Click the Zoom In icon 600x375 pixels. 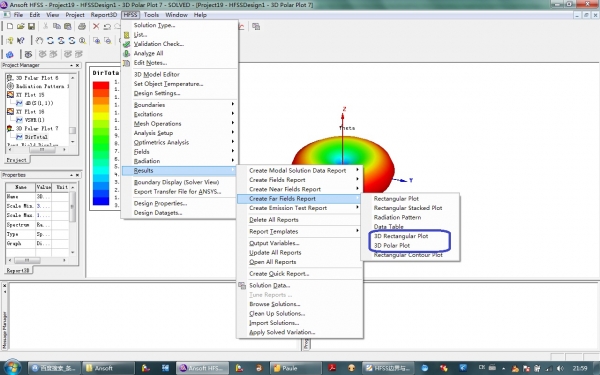coord(97,40)
